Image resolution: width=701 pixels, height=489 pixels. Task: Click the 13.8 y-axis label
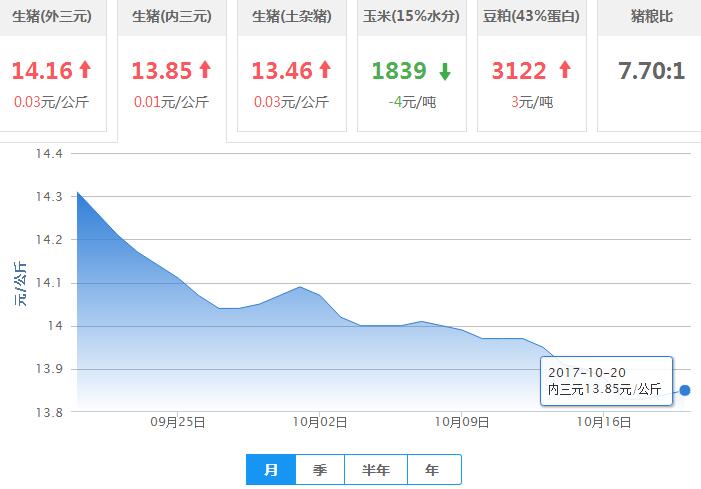click(49, 413)
